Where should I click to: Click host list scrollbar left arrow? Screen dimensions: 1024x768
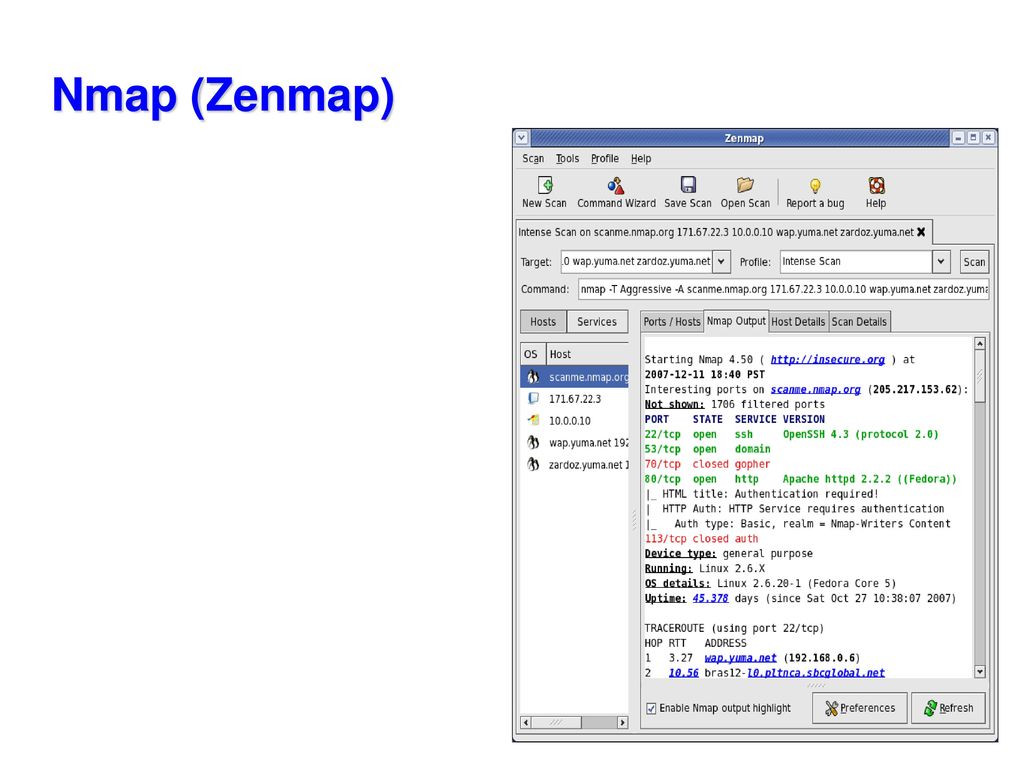tap(526, 722)
